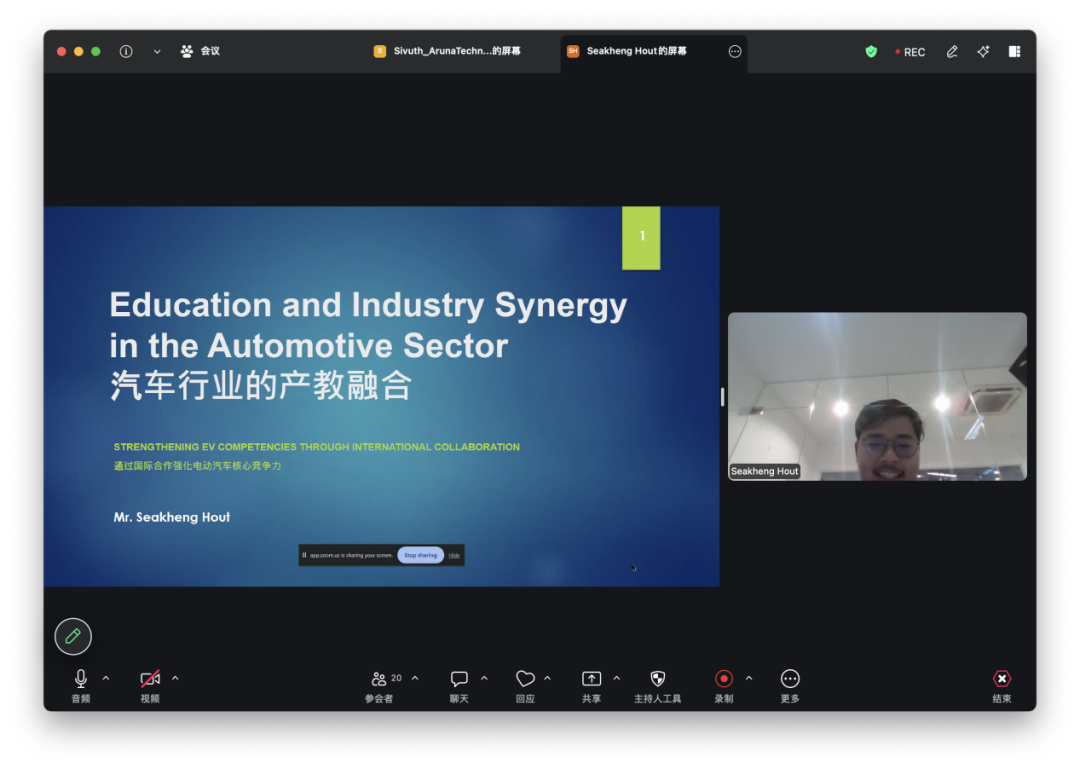Expand audio options chevron
1080x769 pixels.
pyautogui.click(x=106, y=678)
